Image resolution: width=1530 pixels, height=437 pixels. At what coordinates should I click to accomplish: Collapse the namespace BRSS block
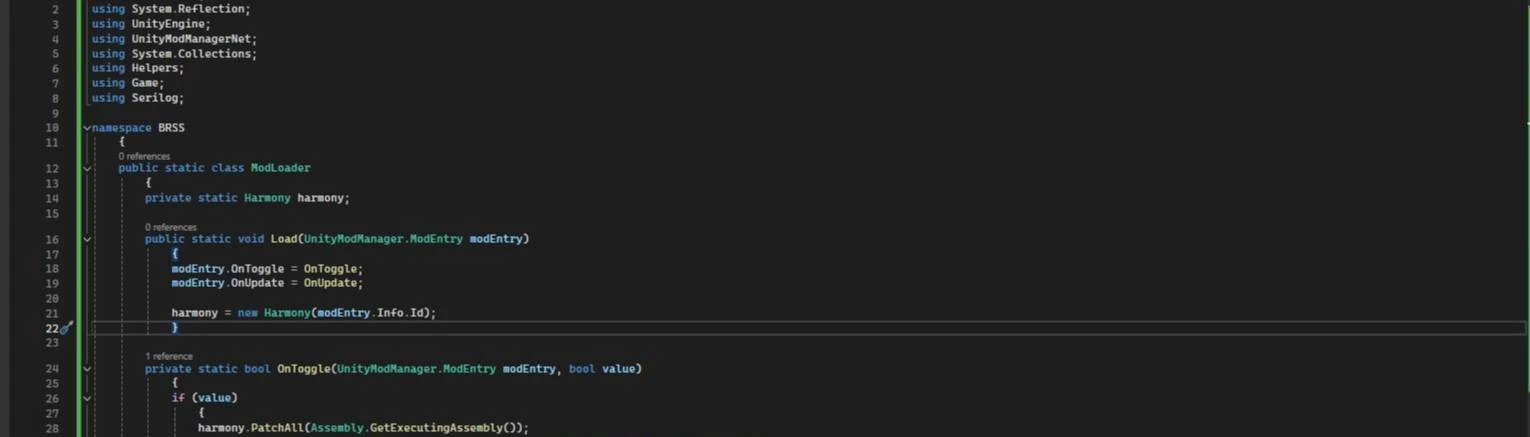point(87,128)
